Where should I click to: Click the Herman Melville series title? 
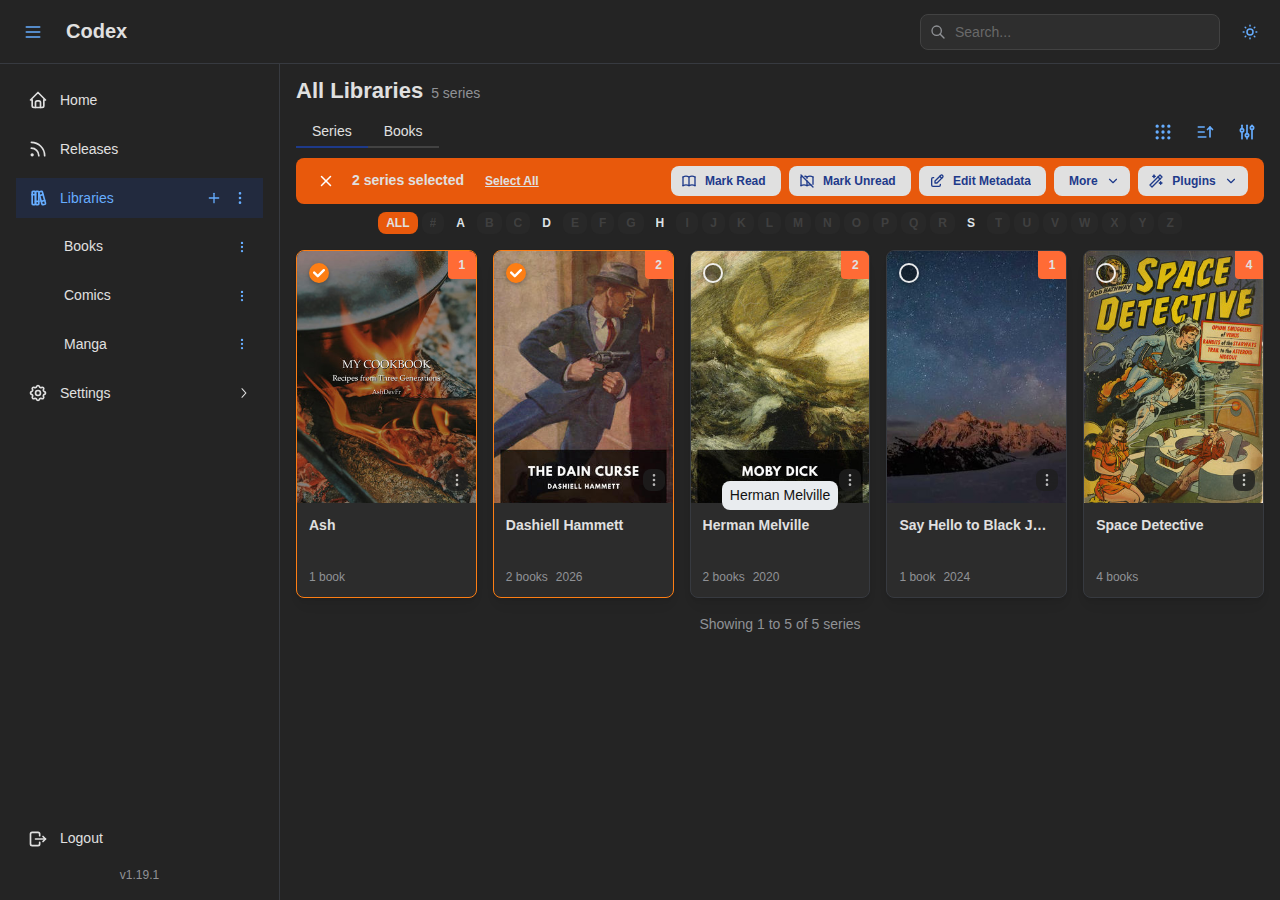pyautogui.click(x=756, y=525)
